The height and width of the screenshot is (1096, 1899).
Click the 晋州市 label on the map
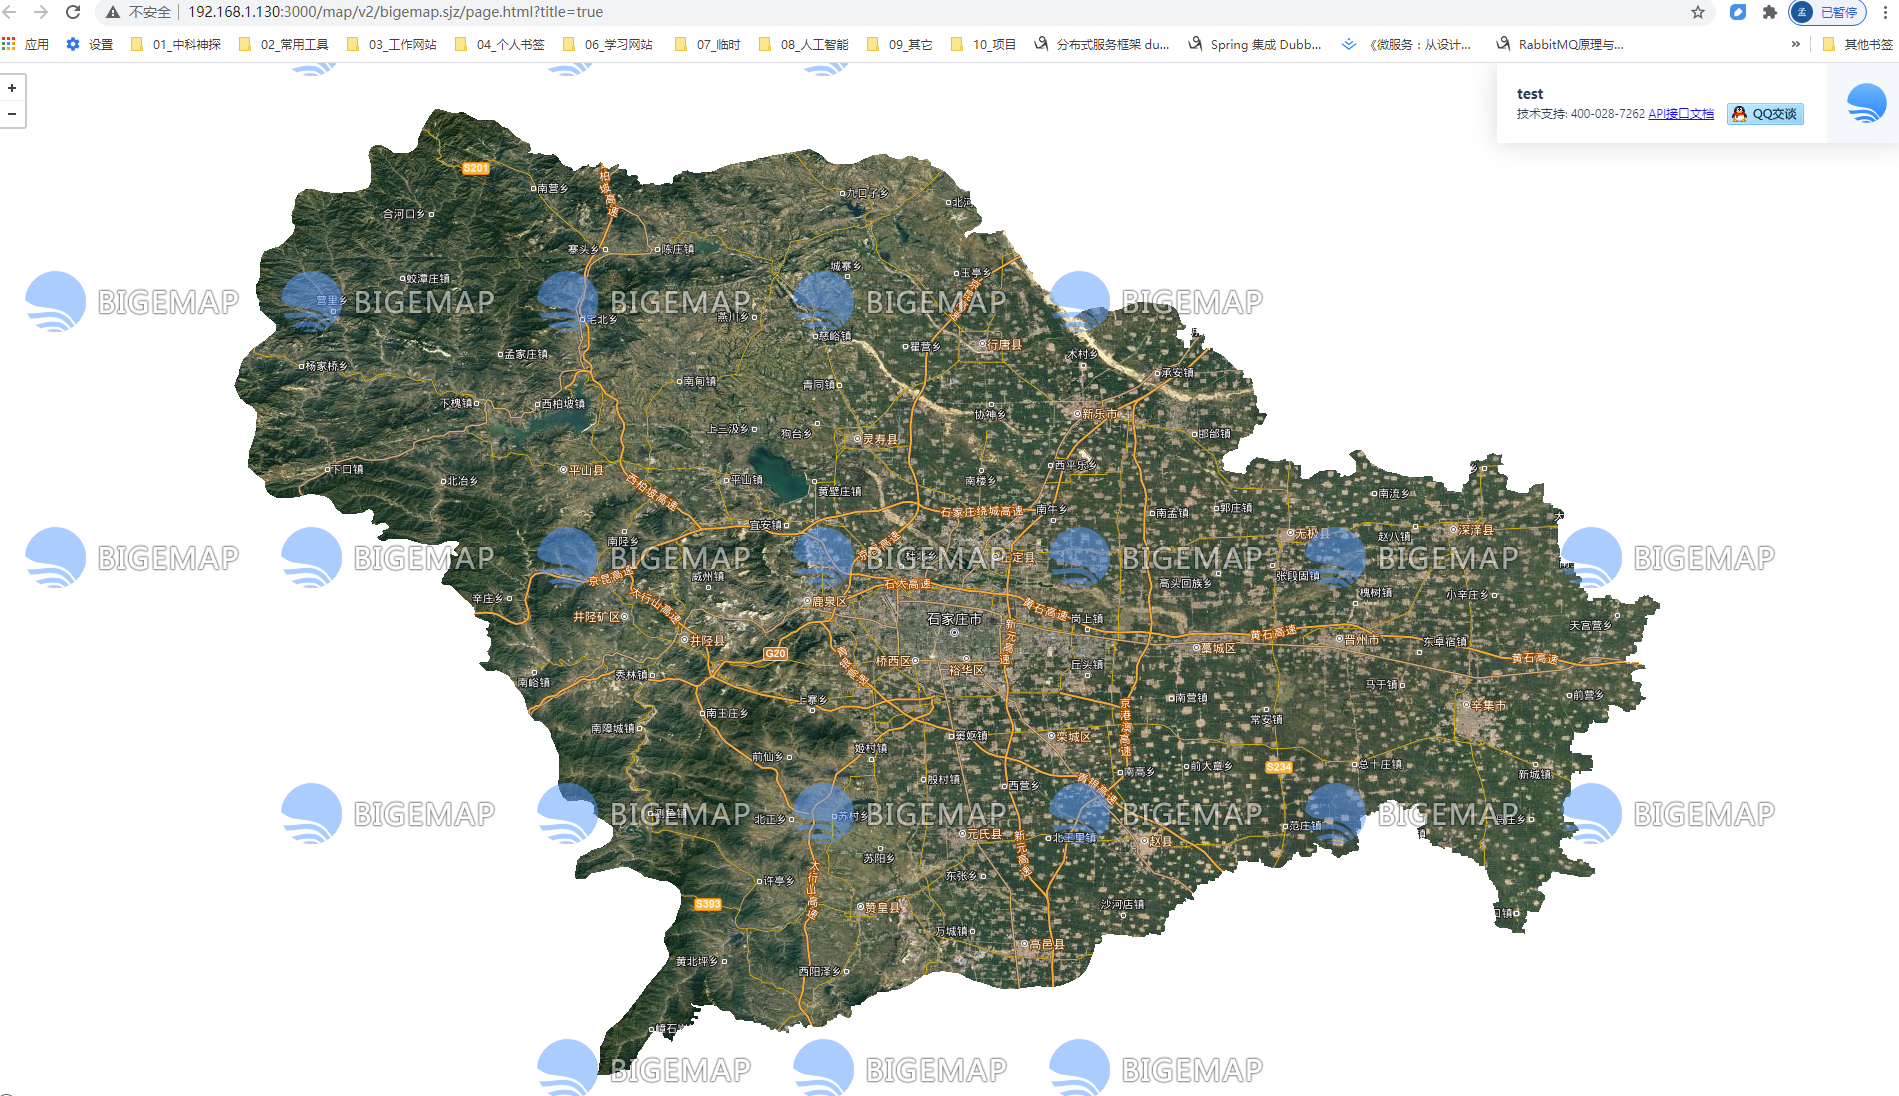click(x=1362, y=640)
